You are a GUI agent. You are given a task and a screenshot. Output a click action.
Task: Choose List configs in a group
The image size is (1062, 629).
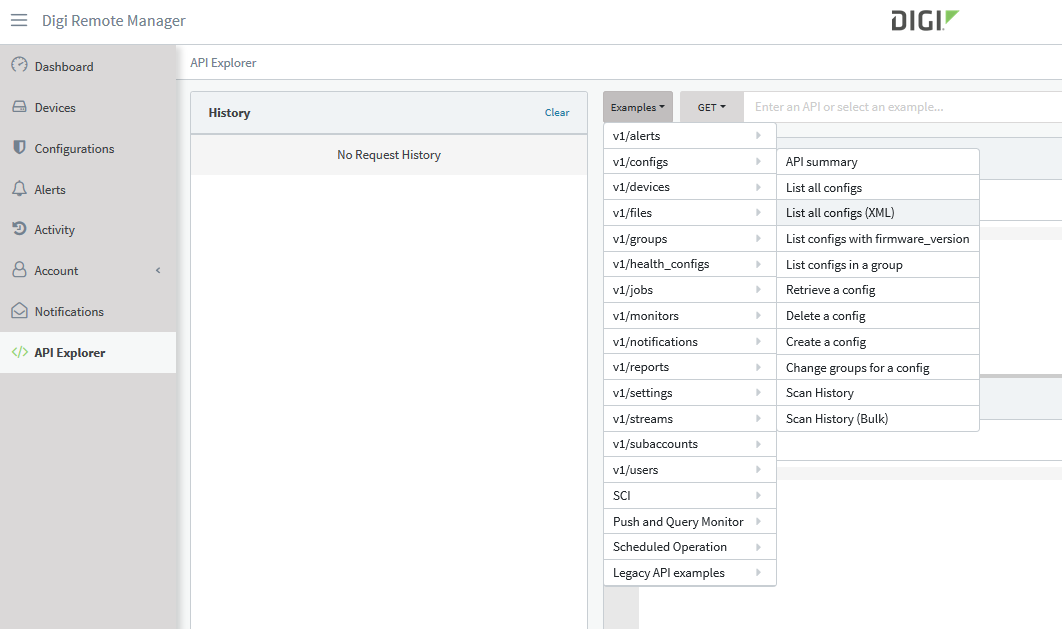click(x=878, y=265)
